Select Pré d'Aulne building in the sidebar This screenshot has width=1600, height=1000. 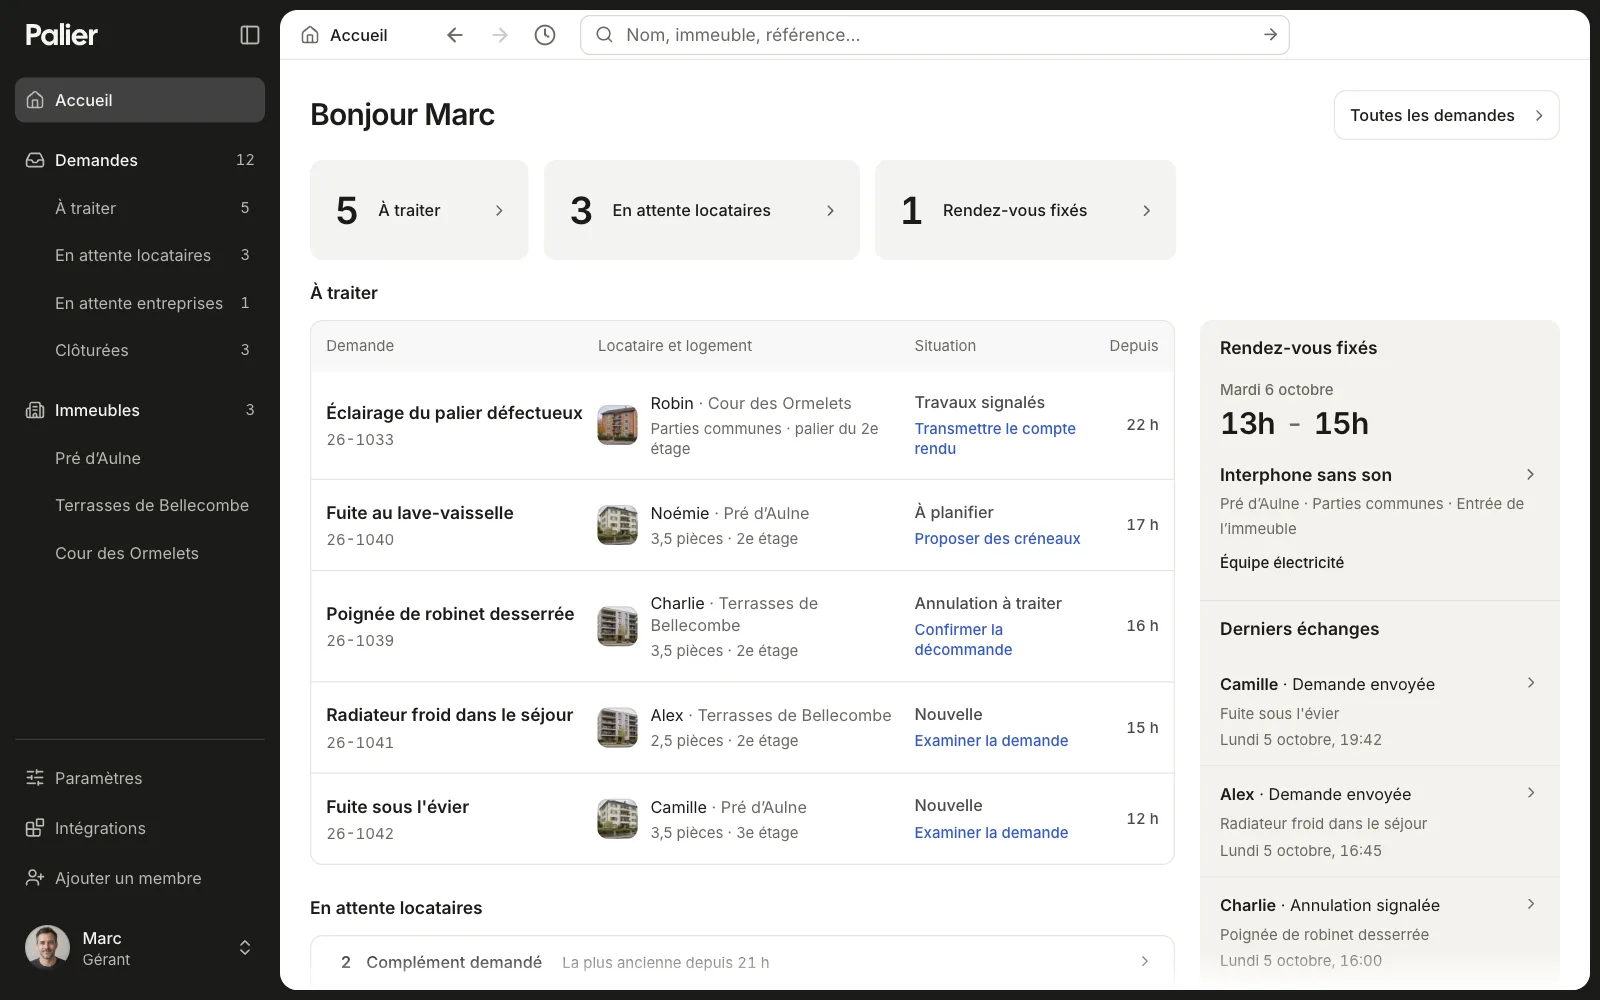(140, 458)
